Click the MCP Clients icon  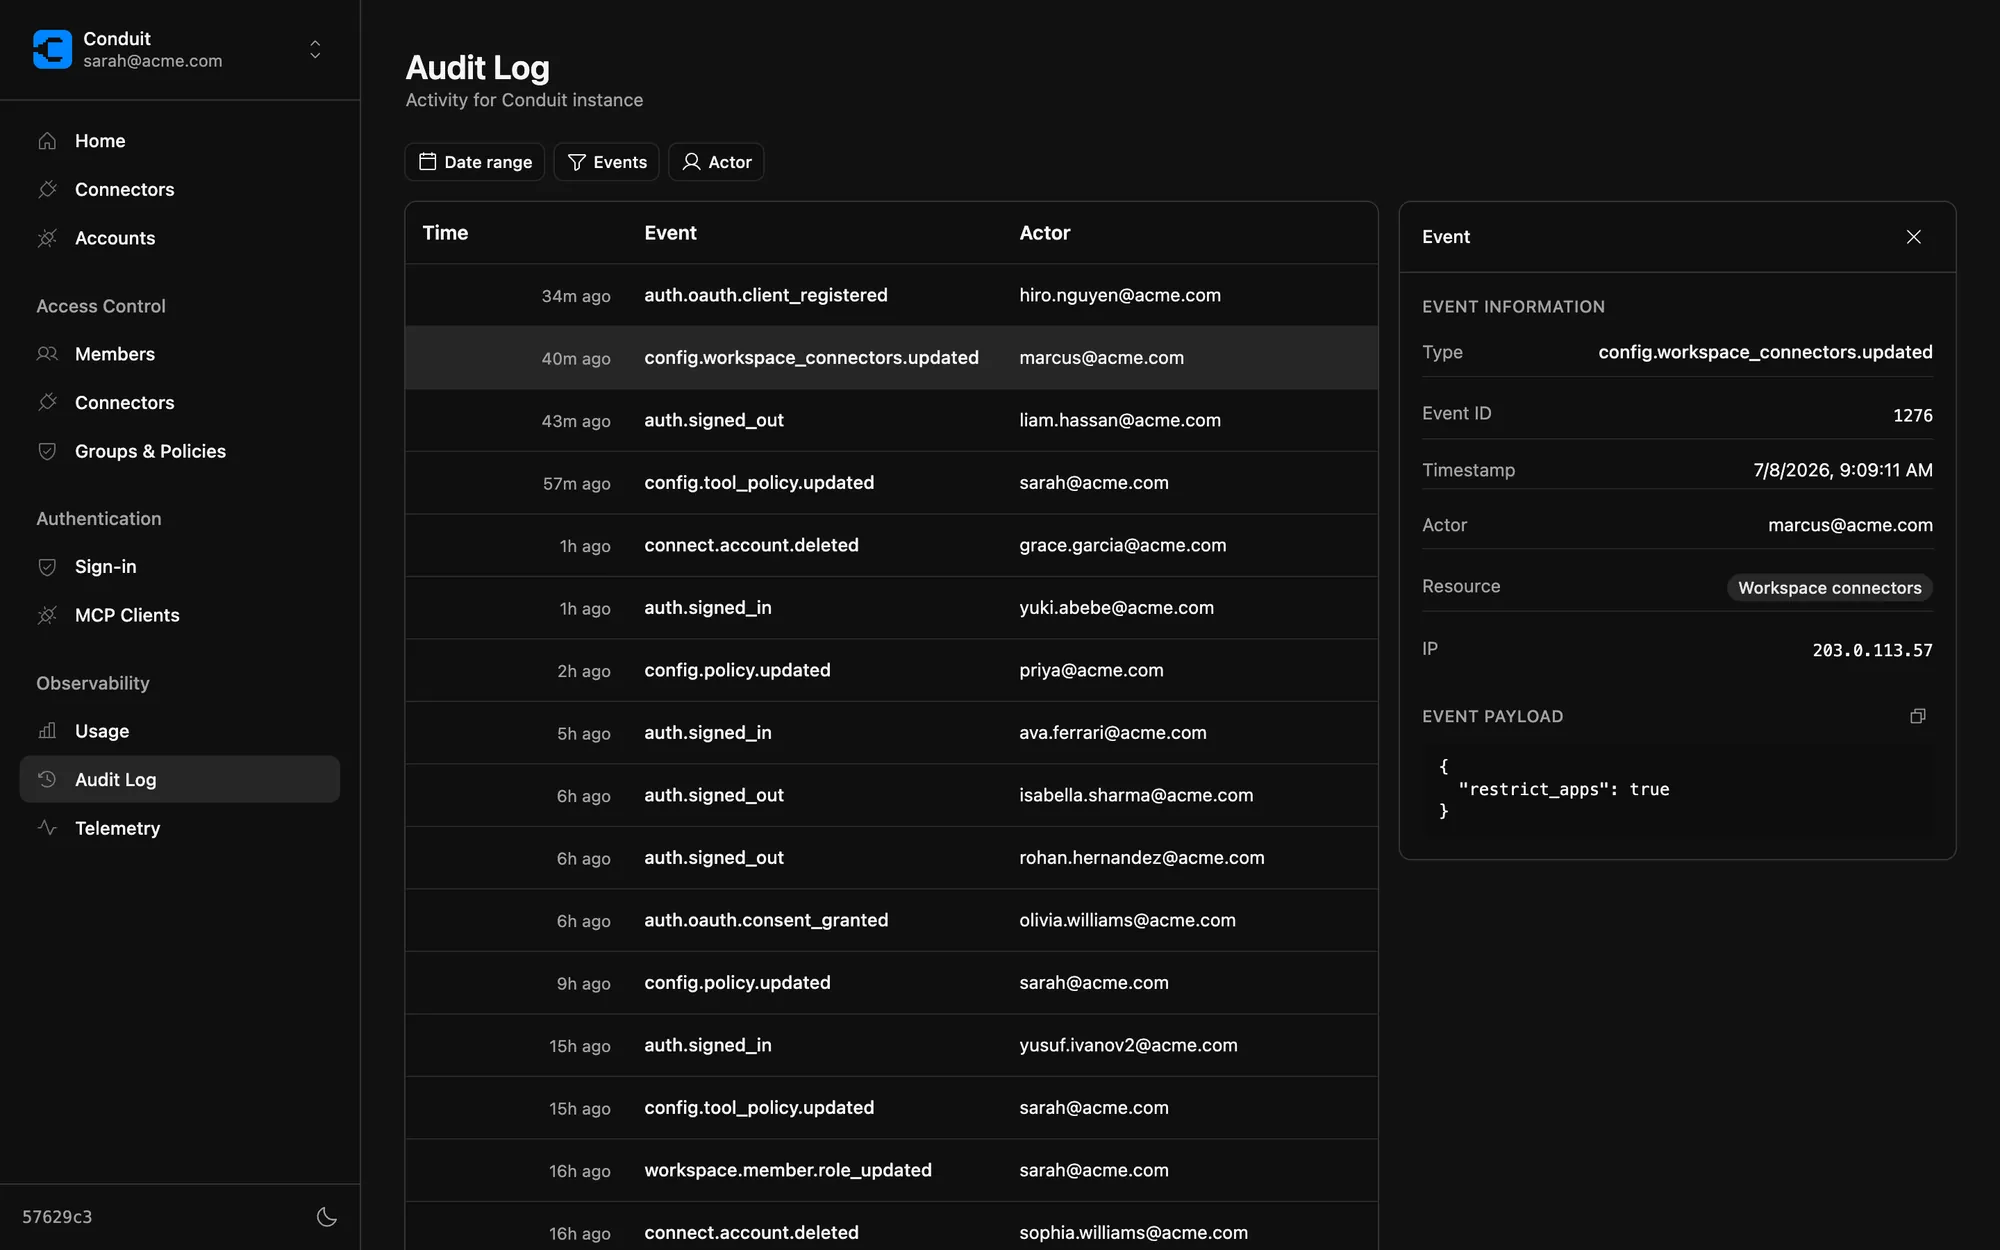pos(47,615)
